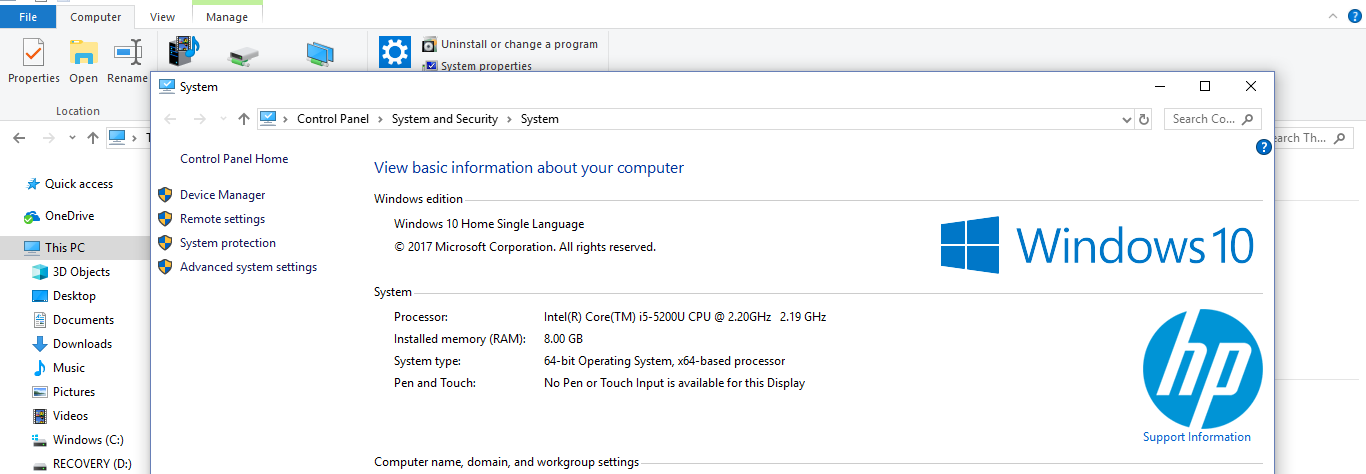This screenshot has width=1366, height=474.
Task: Refresh the System window address bar
Action: [1144, 119]
